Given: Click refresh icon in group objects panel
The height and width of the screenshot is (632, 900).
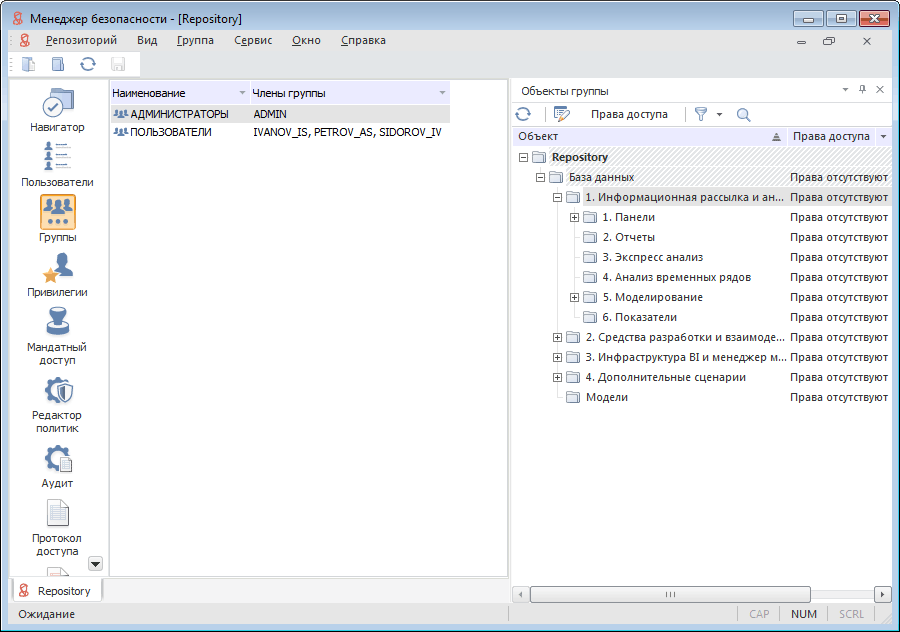Looking at the screenshot, I should 523,114.
